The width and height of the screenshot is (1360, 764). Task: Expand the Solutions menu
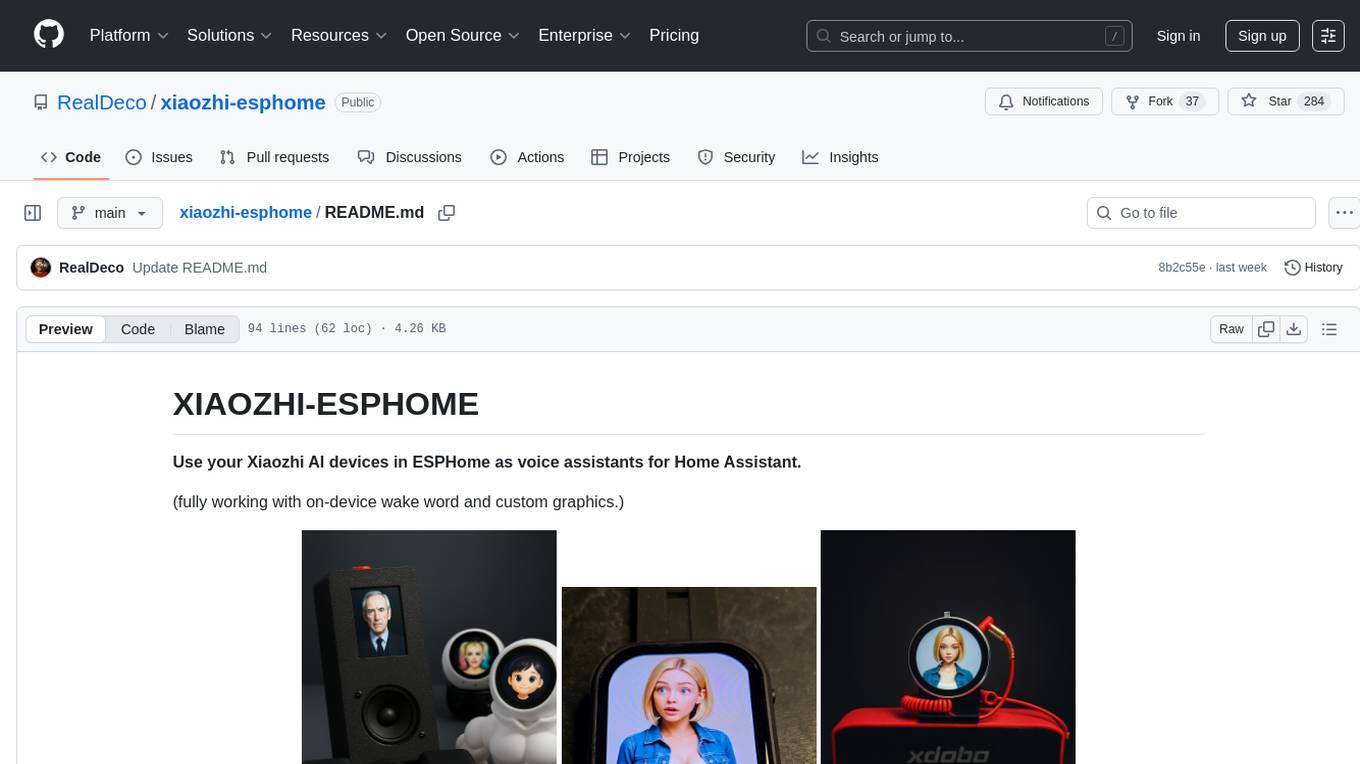pyautogui.click(x=230, y=35)
